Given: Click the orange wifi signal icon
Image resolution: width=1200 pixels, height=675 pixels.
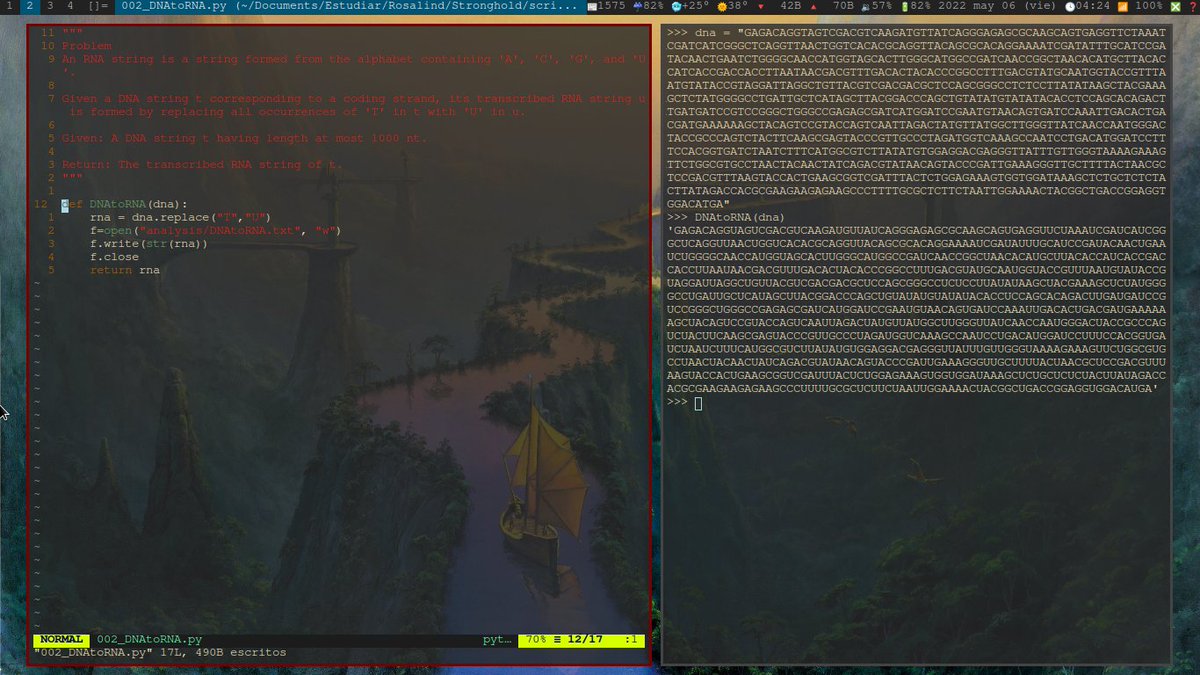Looking at the screenshot, I should [1121, 6].
